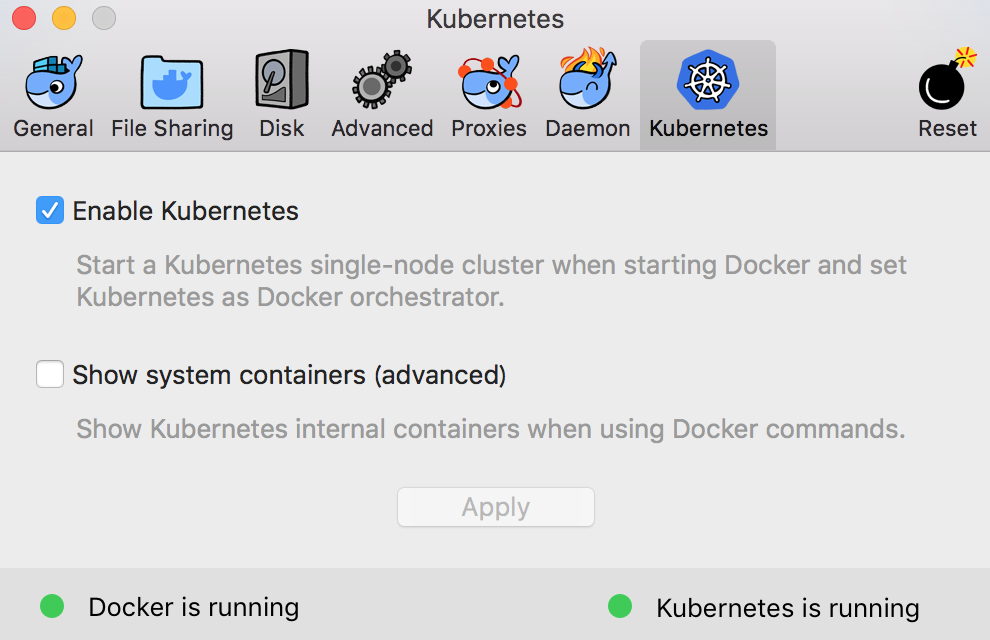
Task: Click the Docker is running status text
Action: pos(194,607)
